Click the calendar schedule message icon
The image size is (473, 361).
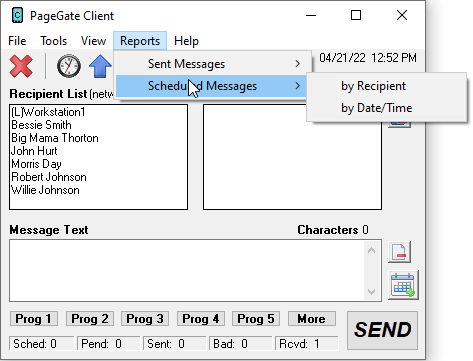tap(403, 285)
